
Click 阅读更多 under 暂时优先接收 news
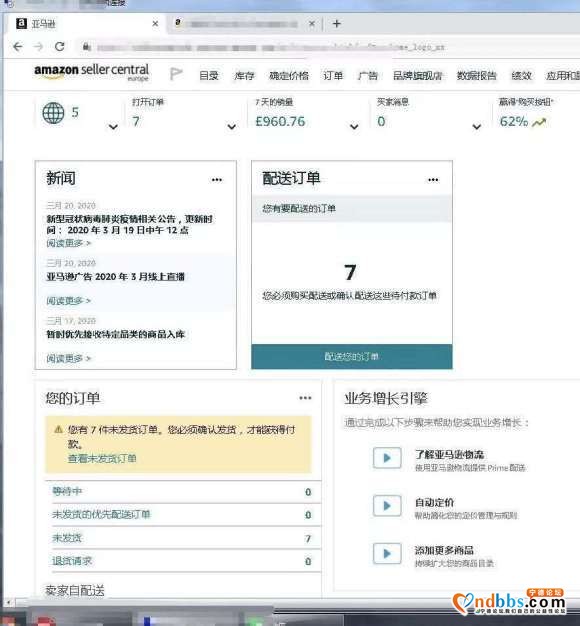tap(68, 358)
